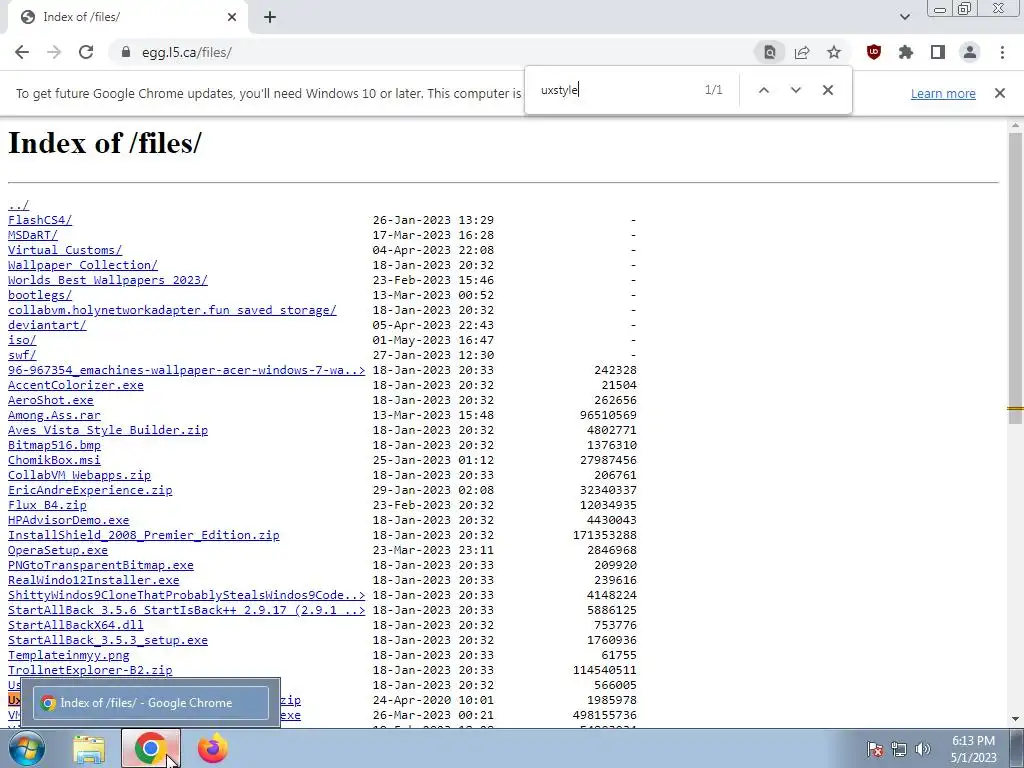1024x768 pixels.
Task: Click the address bar URL egg.l5.ca/files/
Action: coord(187,52)
